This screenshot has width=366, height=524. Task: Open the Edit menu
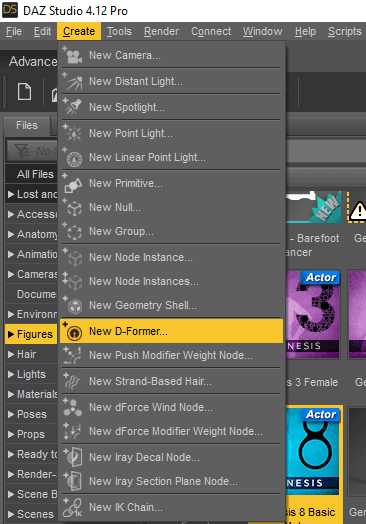coord(42,31)
